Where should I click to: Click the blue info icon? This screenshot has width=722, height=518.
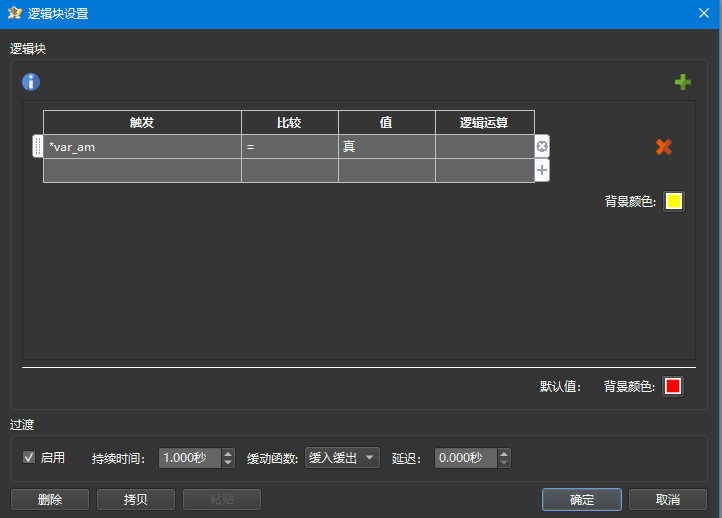click(31, 82)
